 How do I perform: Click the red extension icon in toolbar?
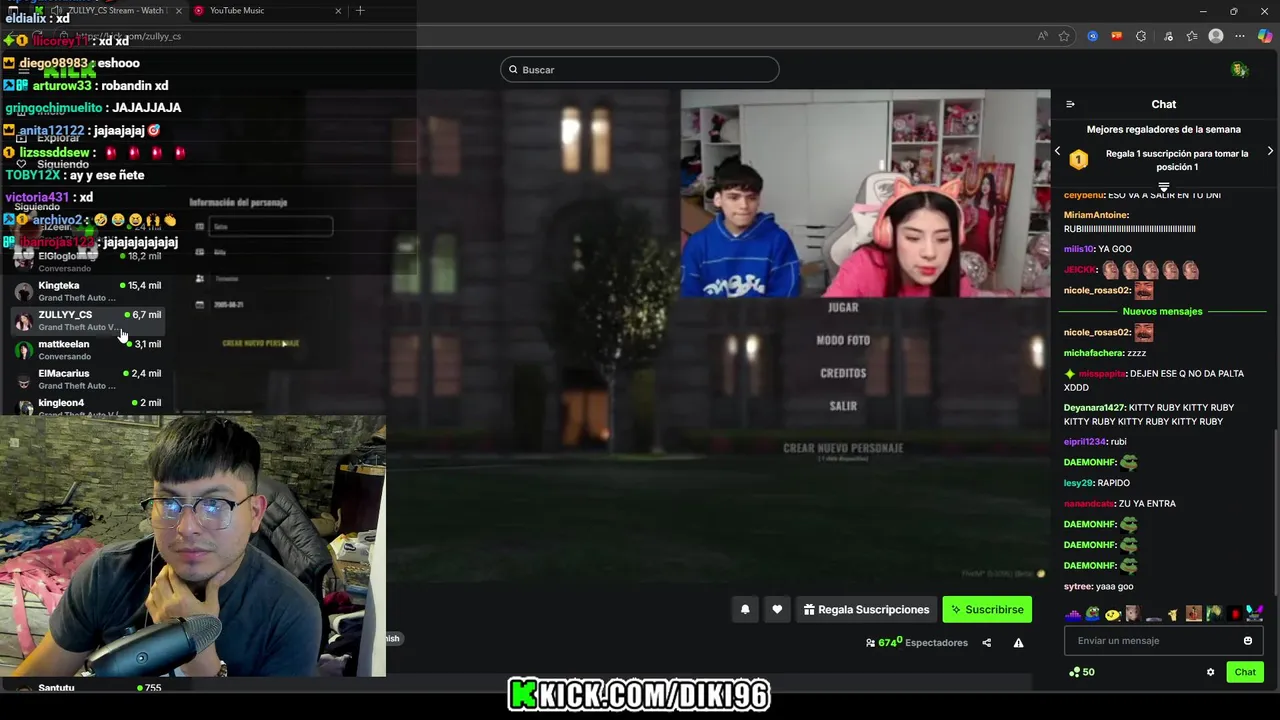[1117, 36]
